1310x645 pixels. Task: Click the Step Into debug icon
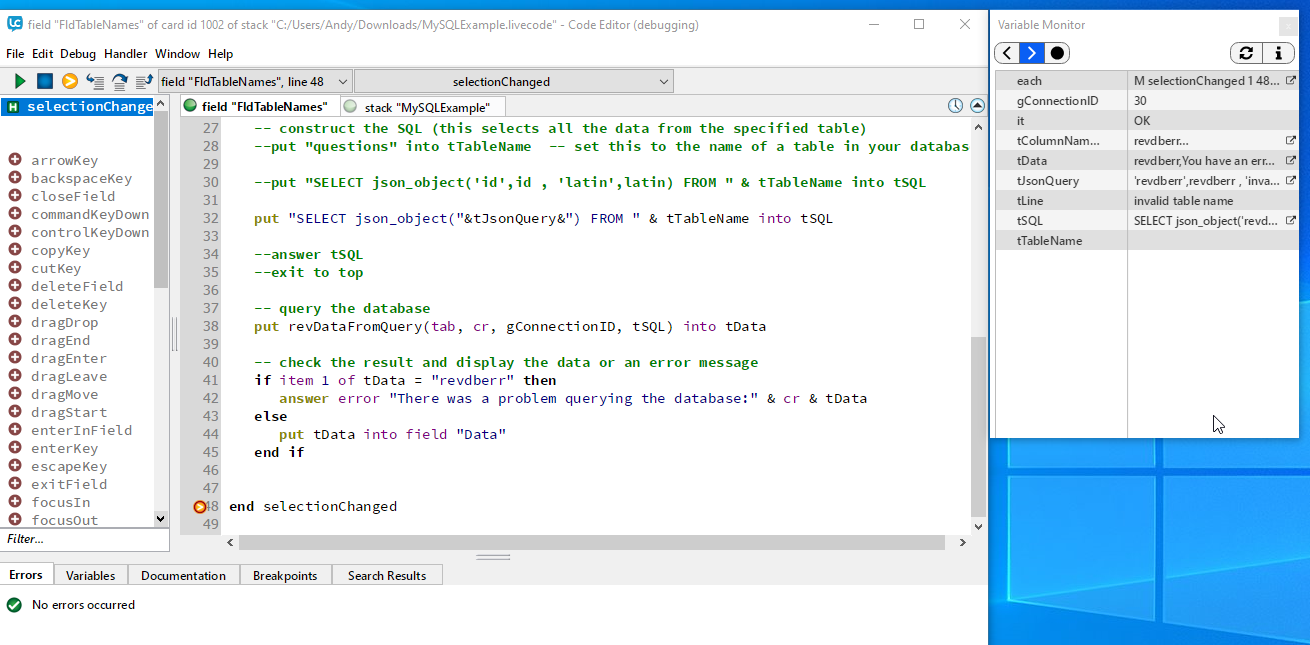(x=95, y=81)
